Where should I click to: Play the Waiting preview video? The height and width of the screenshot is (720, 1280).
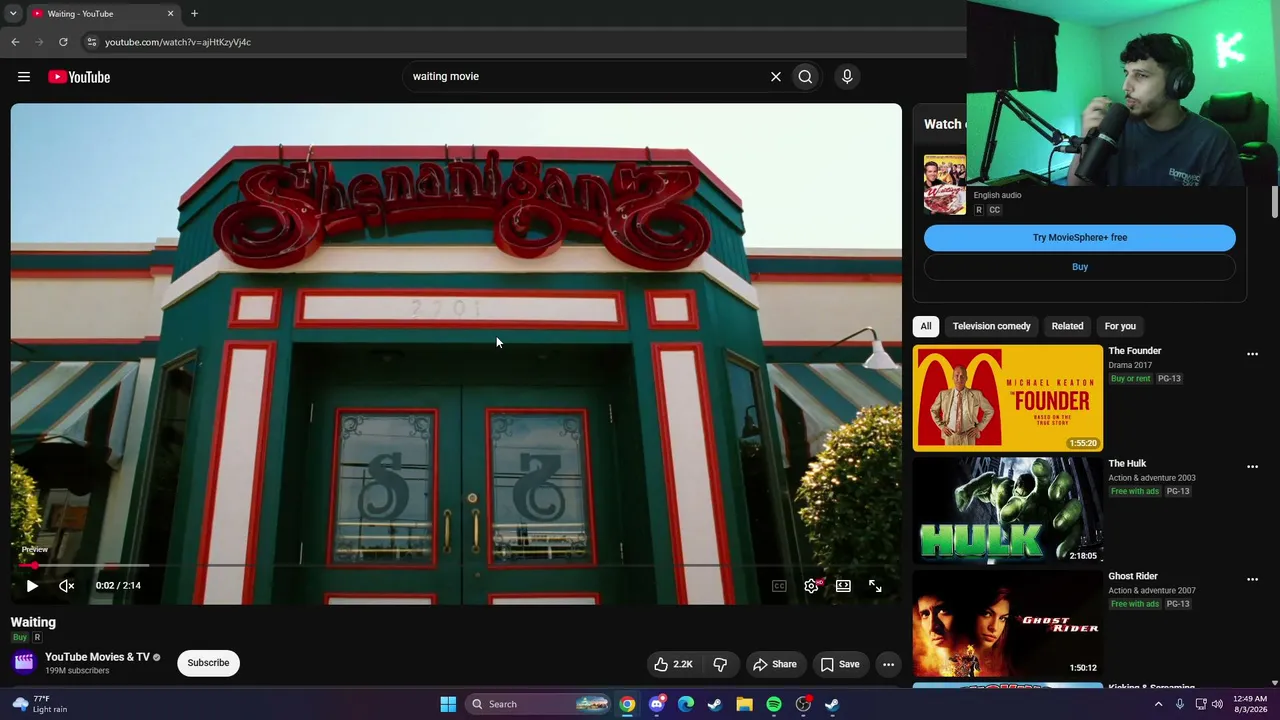tap(32, 586)
